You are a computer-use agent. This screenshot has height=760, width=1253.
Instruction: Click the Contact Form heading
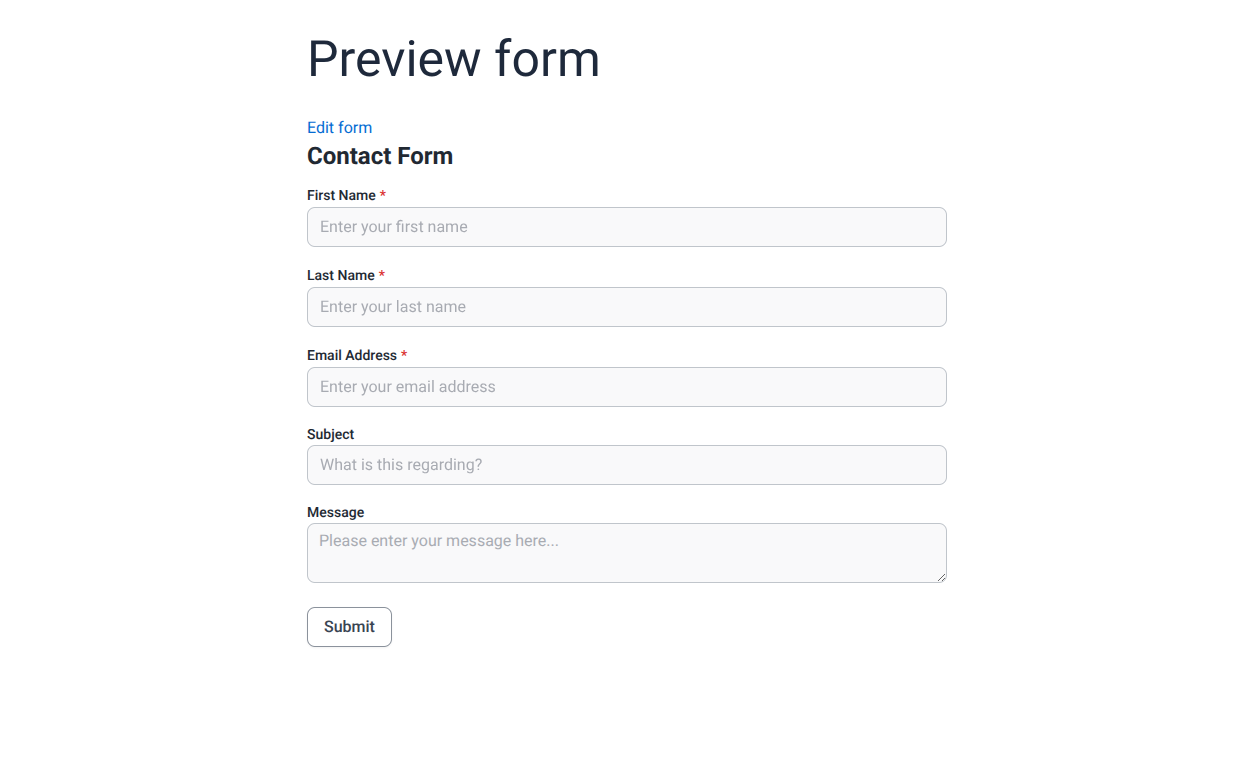tap(380, 156)
